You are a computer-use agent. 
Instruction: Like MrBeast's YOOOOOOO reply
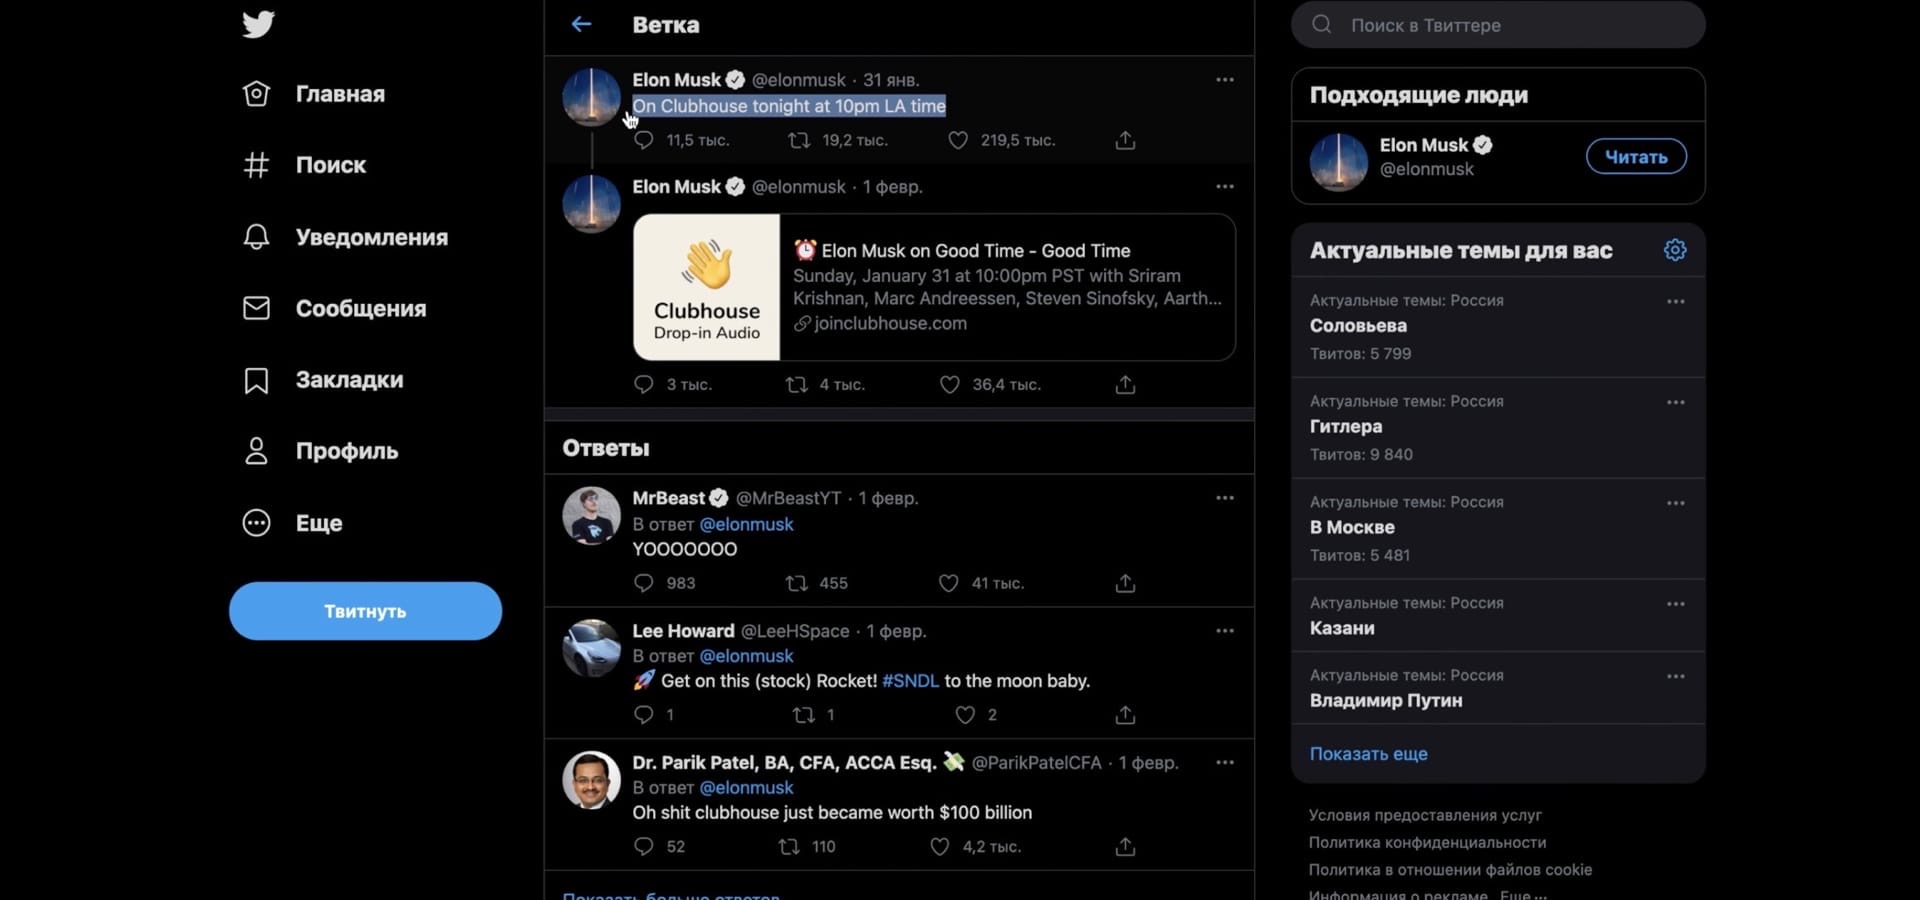(x=949, y=583)
